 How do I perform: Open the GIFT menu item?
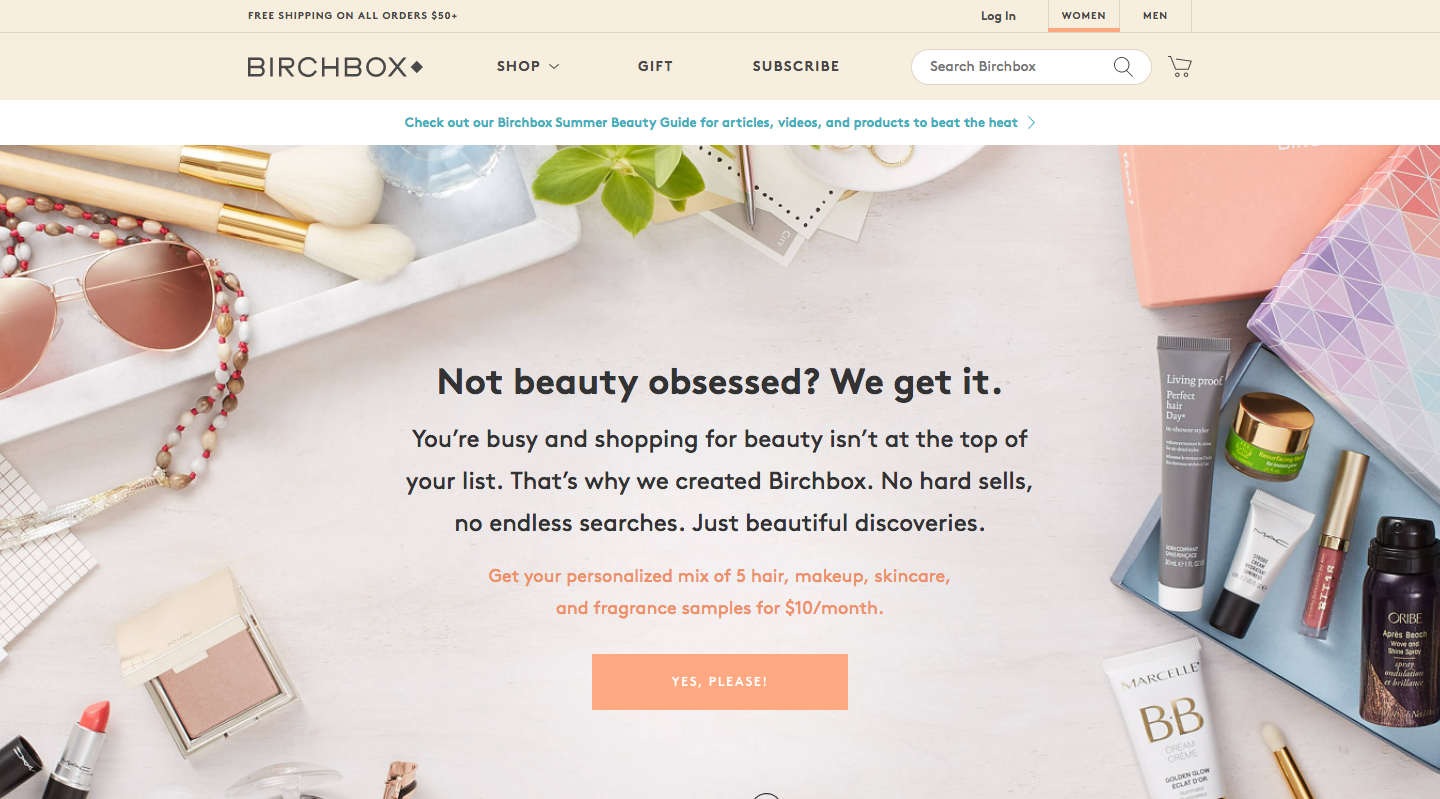point(655,67)
